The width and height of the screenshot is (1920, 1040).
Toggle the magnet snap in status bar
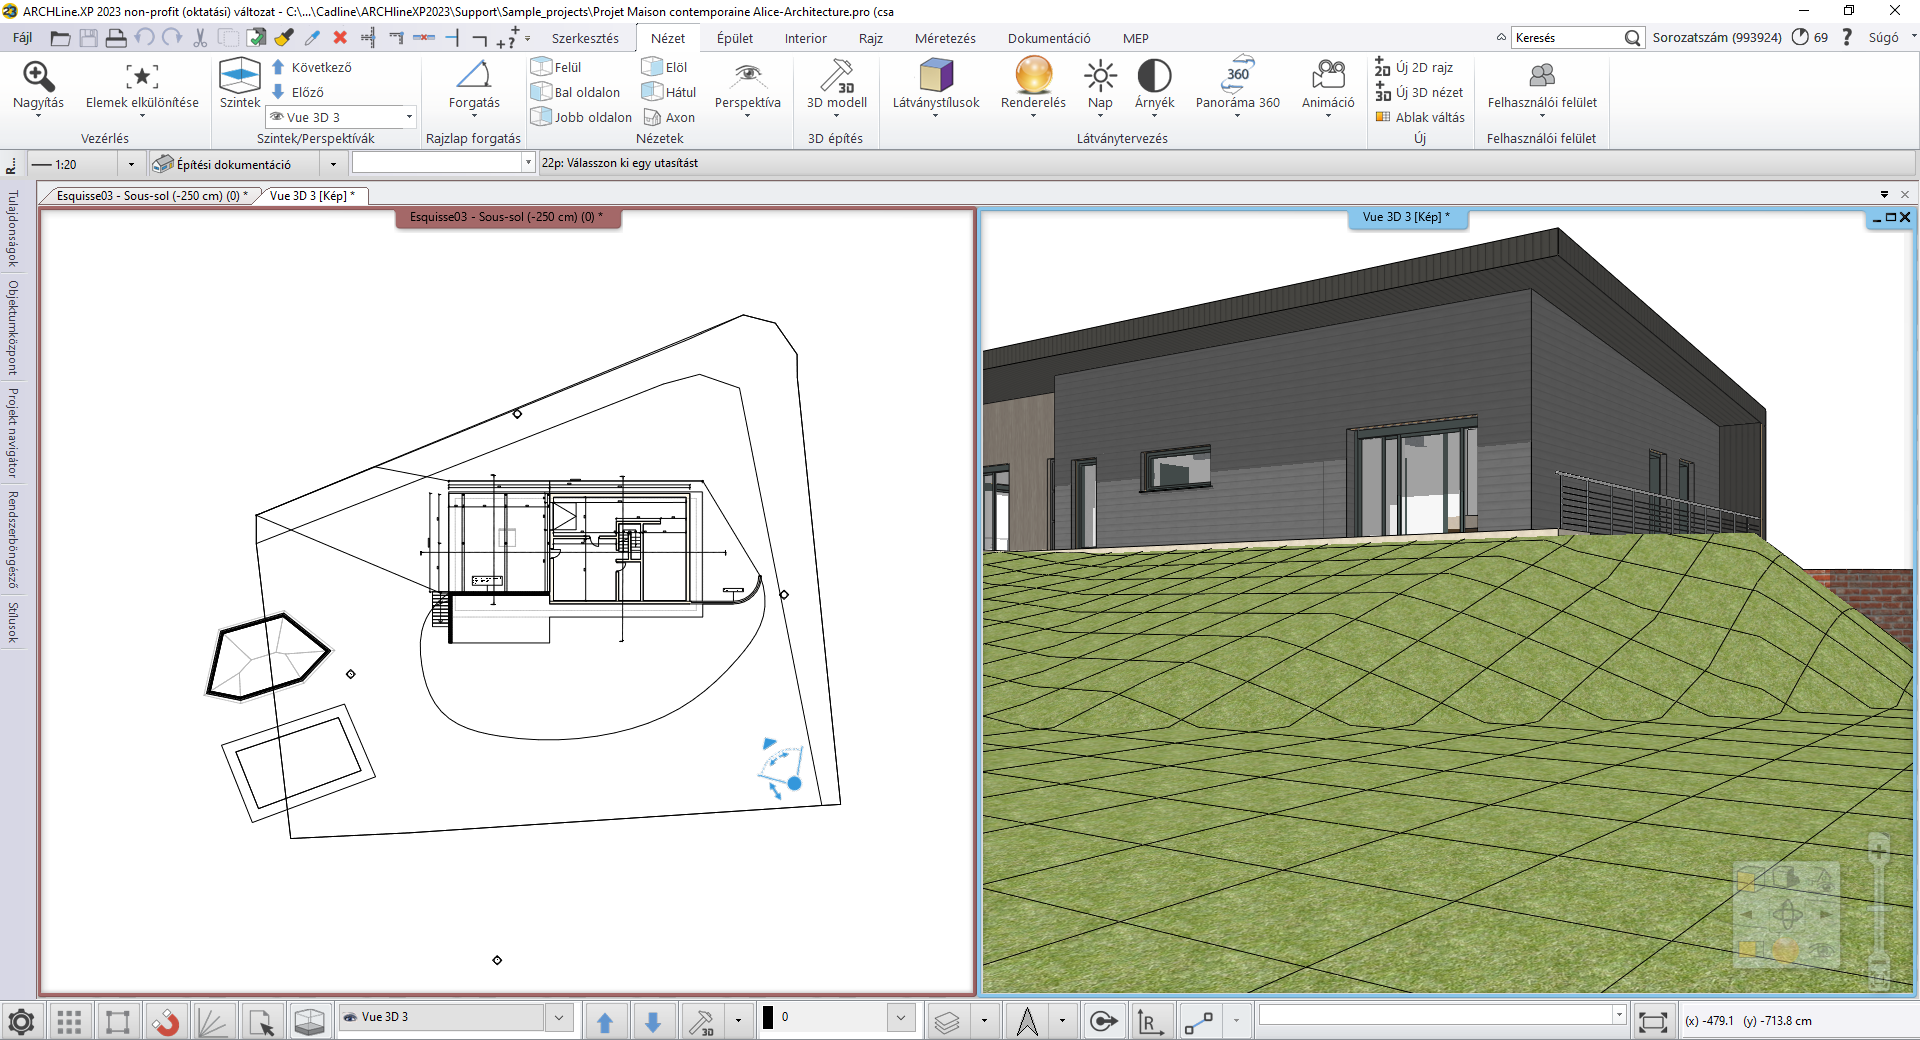click(x=165, y=1021)
